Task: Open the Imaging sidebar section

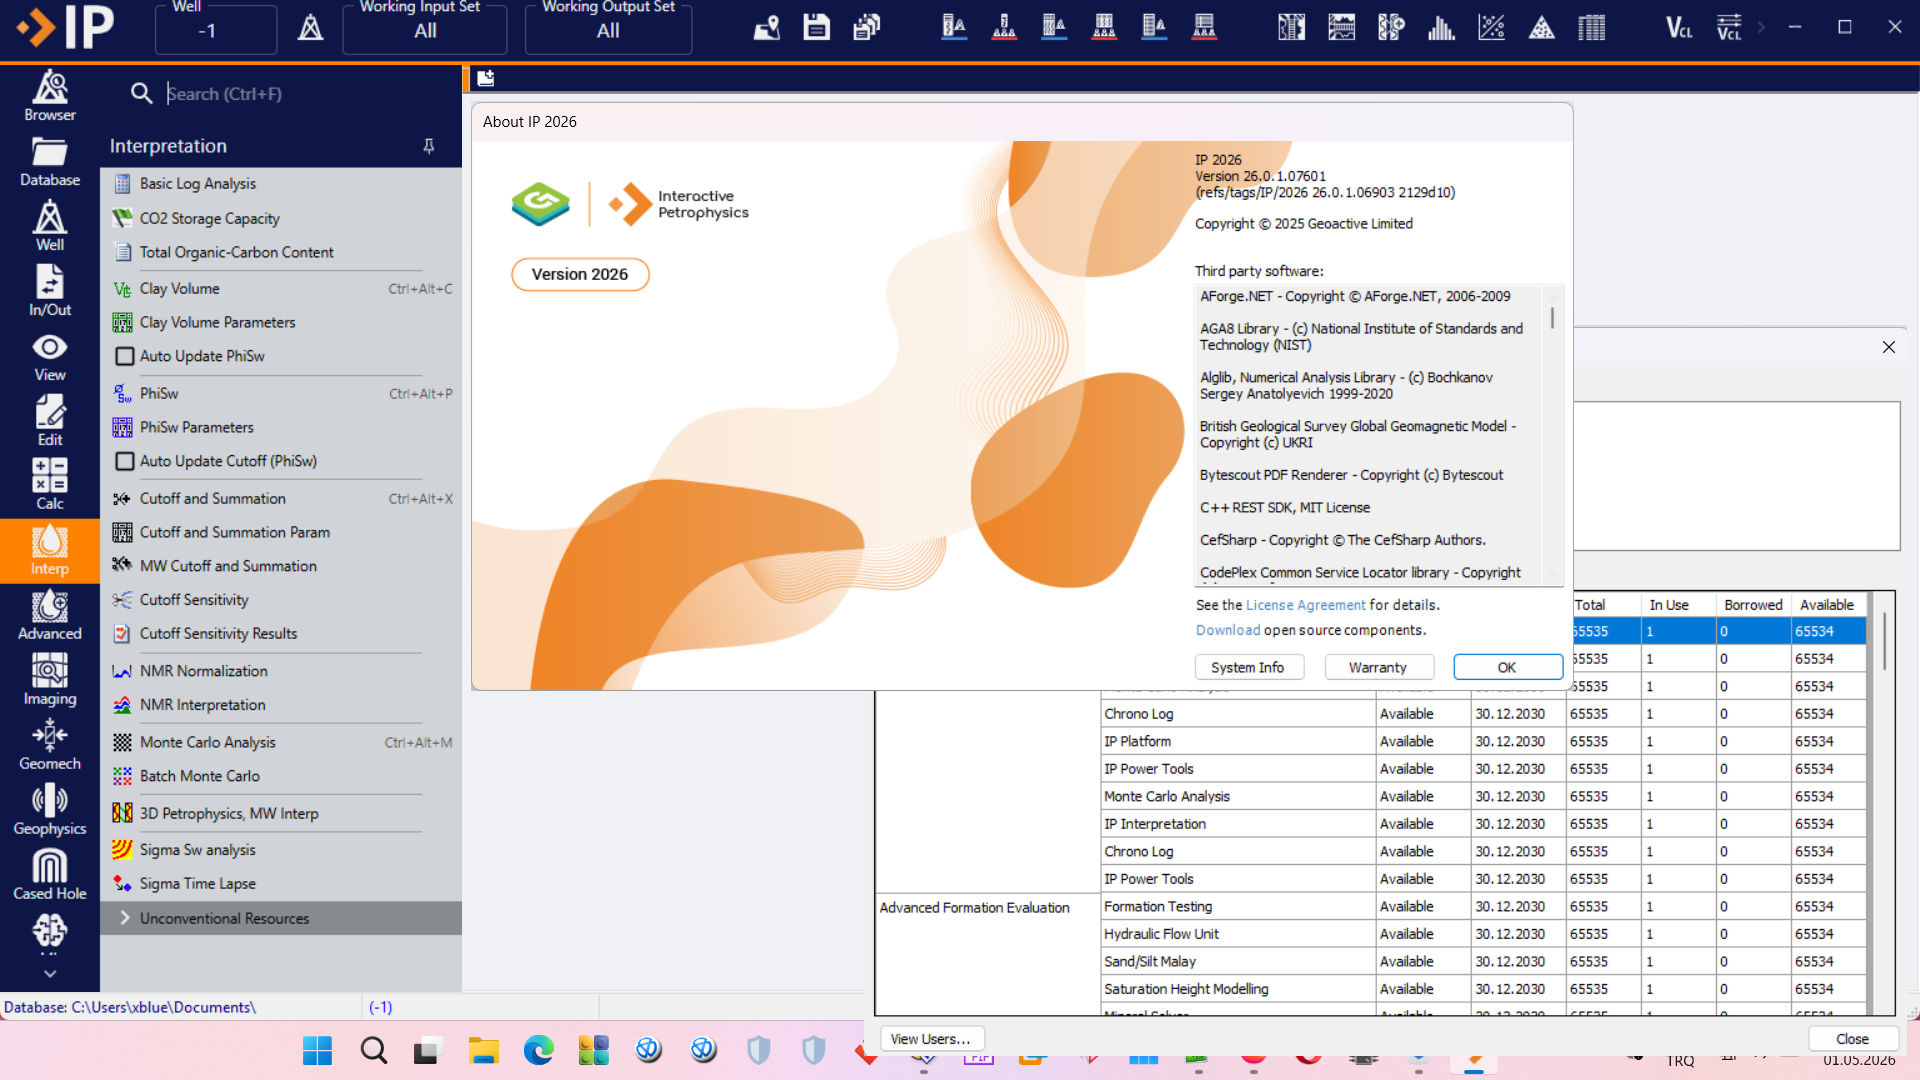Action: (50, 679)
